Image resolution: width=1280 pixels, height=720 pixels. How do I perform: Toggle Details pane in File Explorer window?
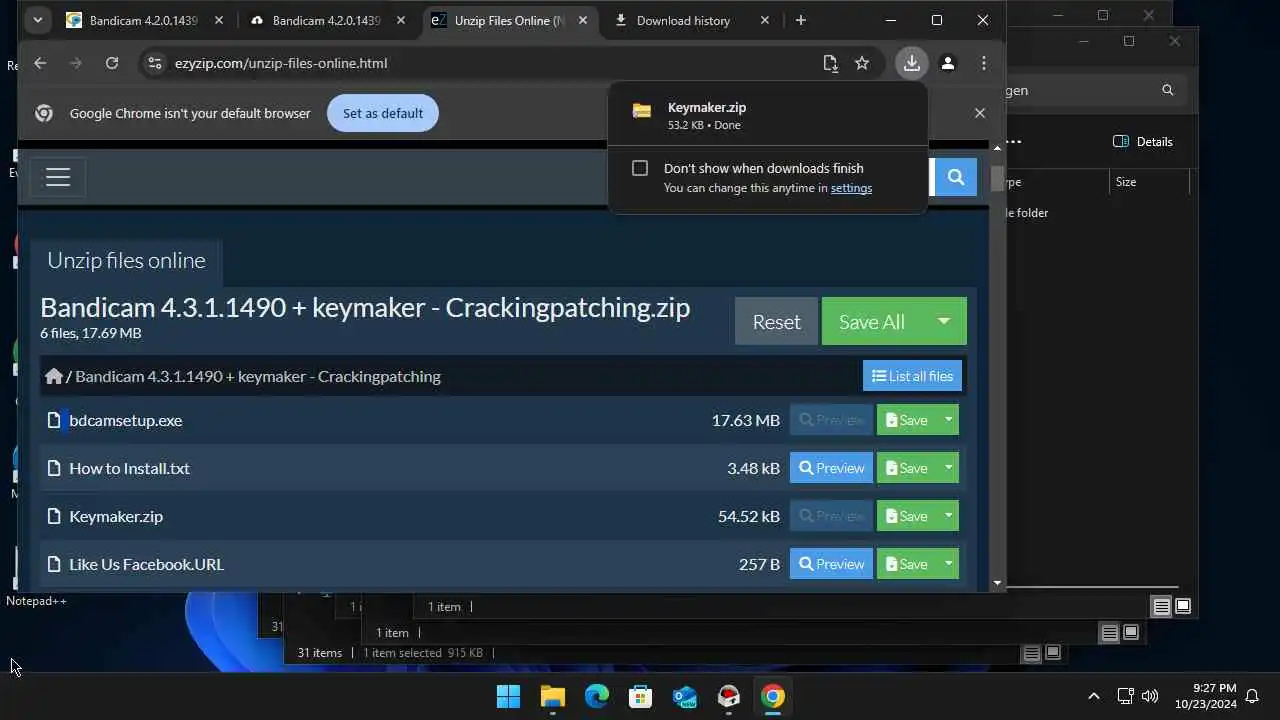pos(1143,141)
